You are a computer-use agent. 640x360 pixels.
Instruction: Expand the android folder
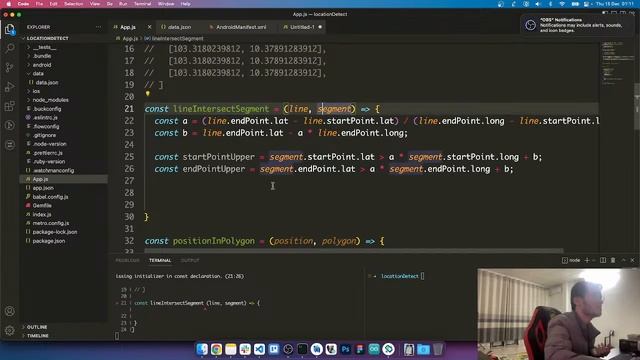pos(42,65)
